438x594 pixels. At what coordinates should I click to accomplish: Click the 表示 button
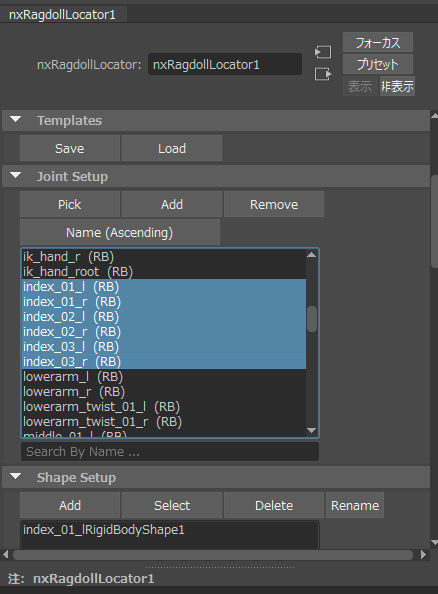point(360,86)
